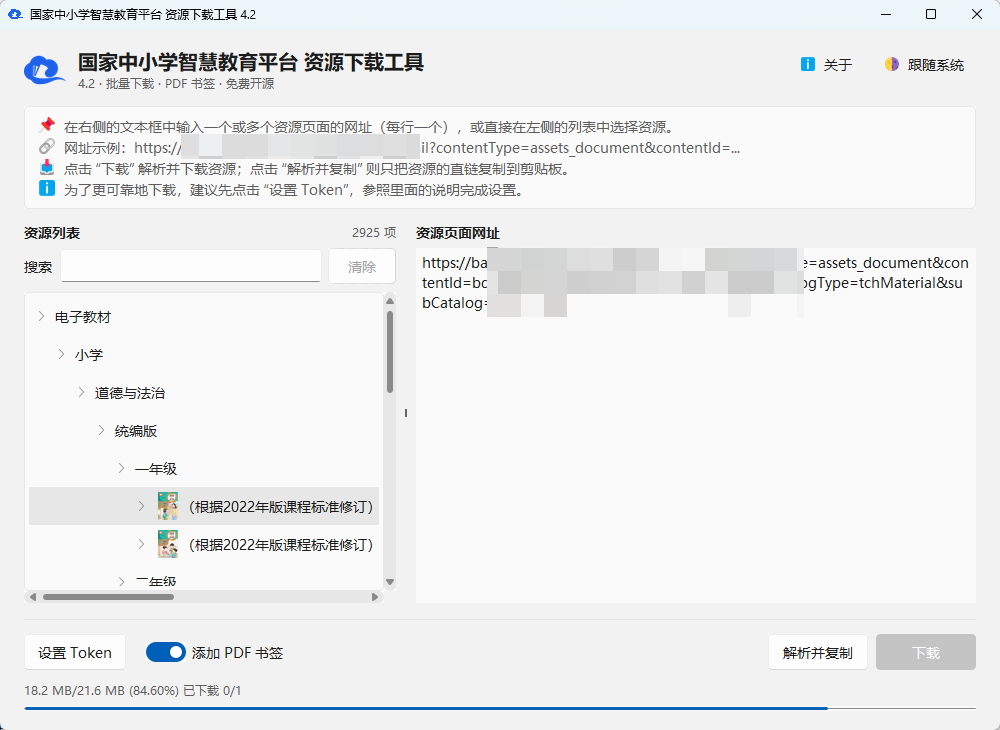Image resolution: width=1000 pixels, height=730 pixels.
Task: Click the horizontal scrollbar thumb of resource tree
Action: click(108, 597)
